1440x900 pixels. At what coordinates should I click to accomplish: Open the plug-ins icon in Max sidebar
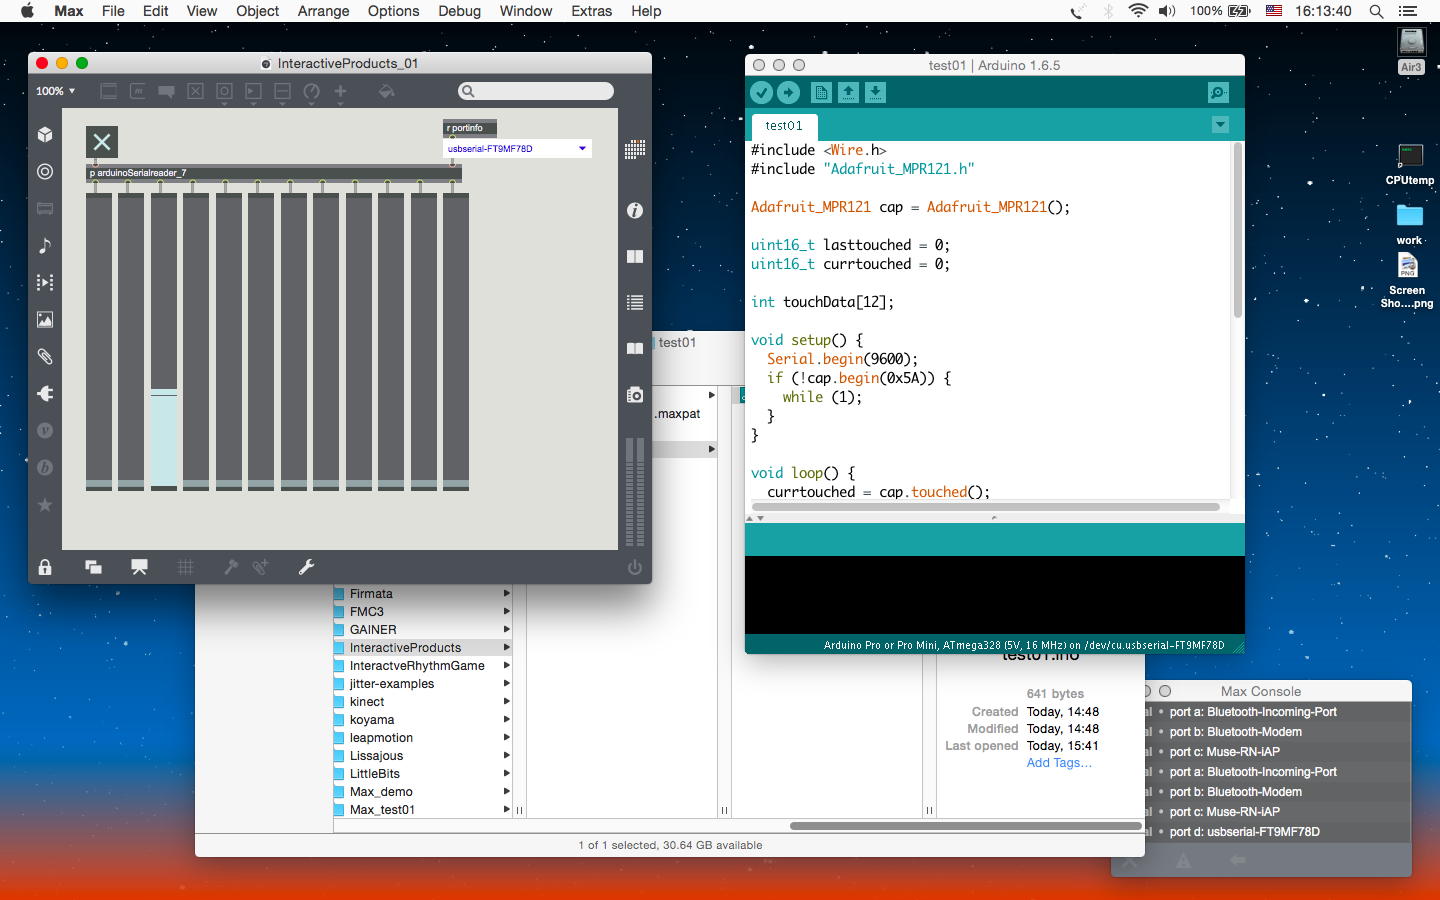(45, 394)
